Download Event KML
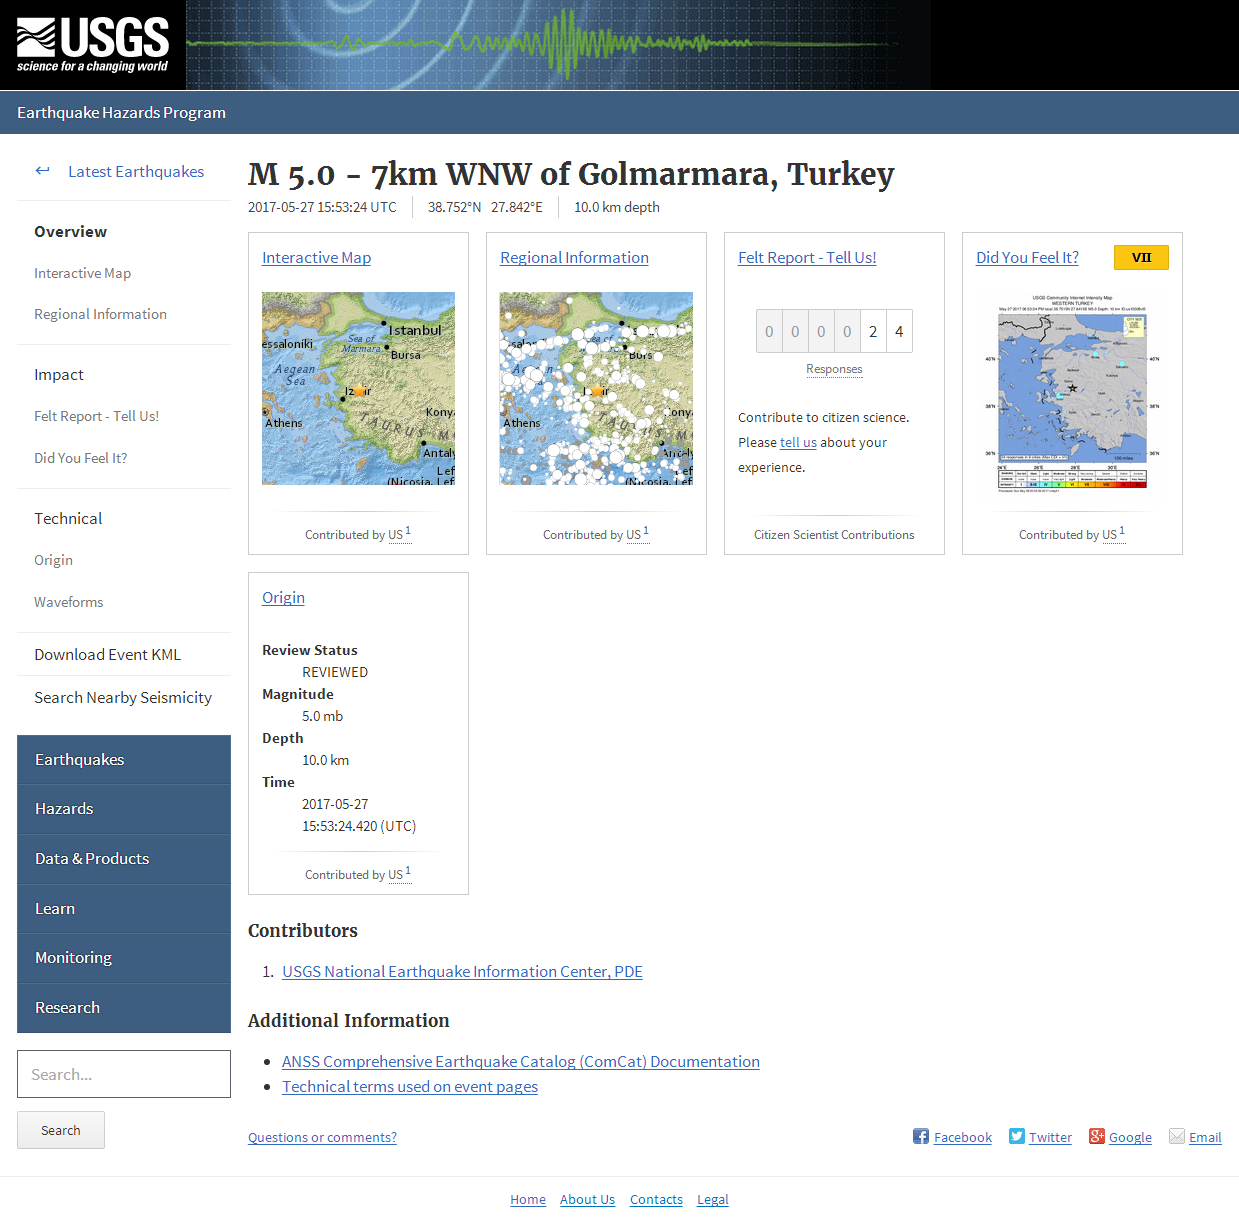The width and height of the screenshot is (1239, 1222). click(x=107, y=654)
